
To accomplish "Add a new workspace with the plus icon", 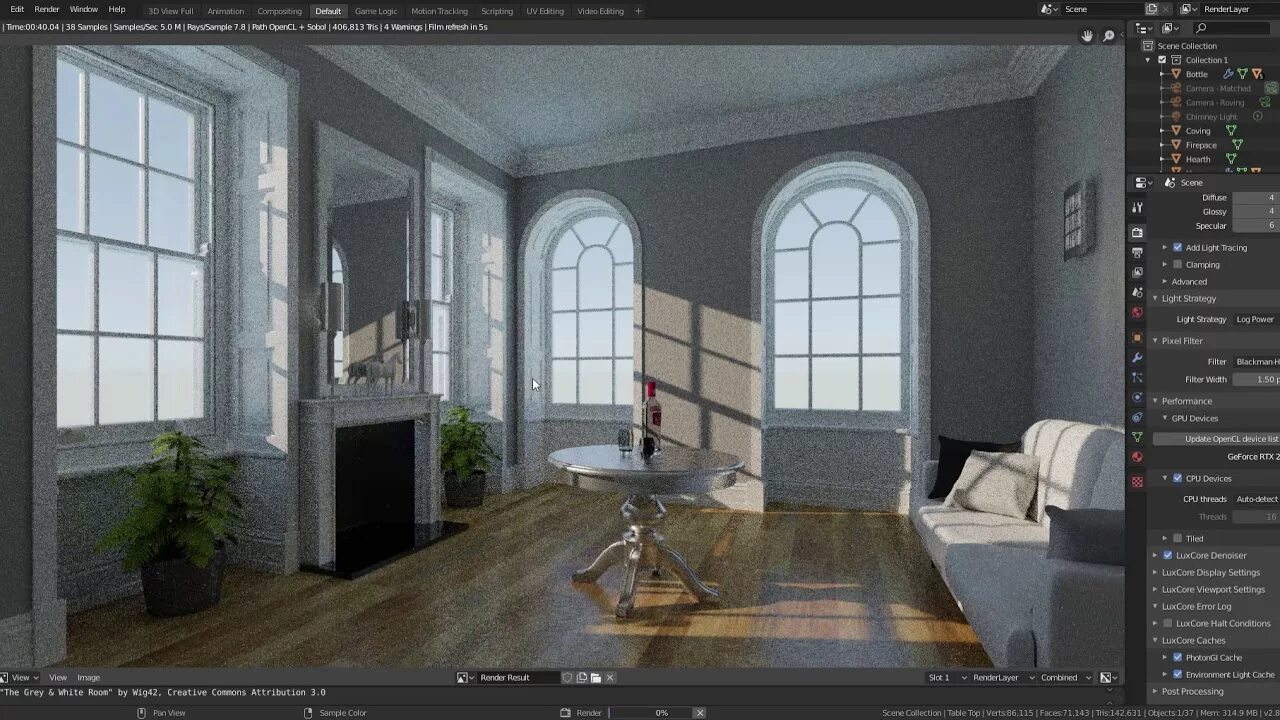I will 638,11.
